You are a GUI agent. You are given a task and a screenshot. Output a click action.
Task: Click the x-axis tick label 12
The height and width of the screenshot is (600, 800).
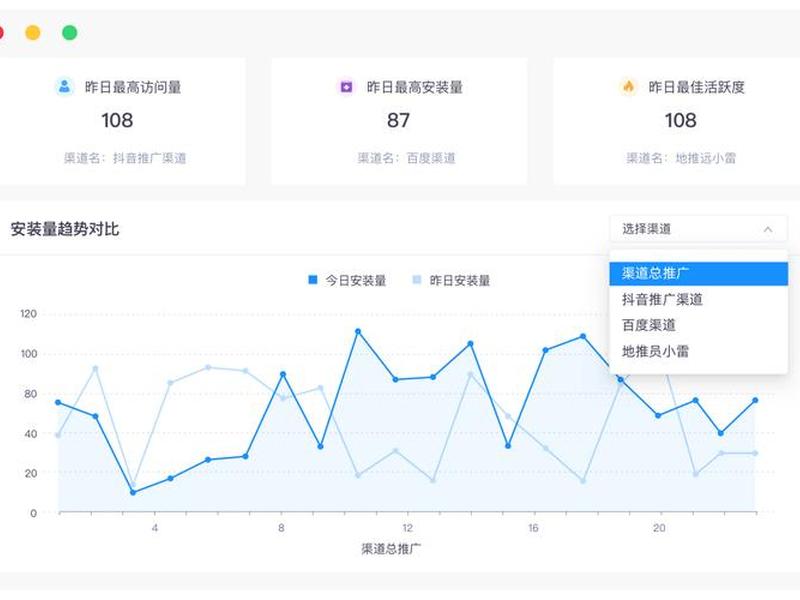tap(407, 528)
